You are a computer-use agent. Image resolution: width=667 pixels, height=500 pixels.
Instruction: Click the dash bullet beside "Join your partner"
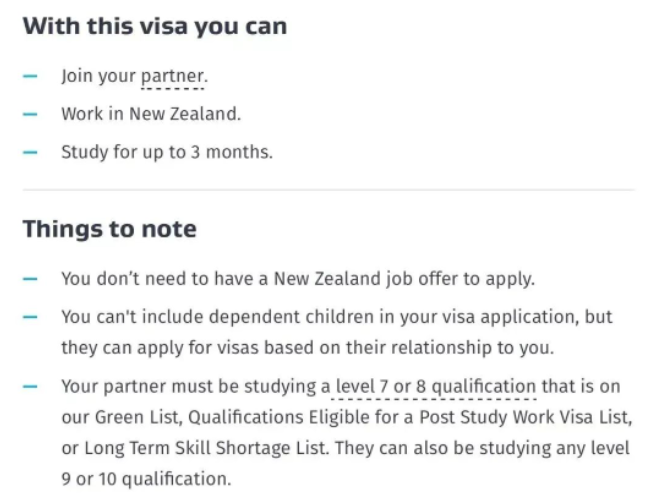pos(30,76)
